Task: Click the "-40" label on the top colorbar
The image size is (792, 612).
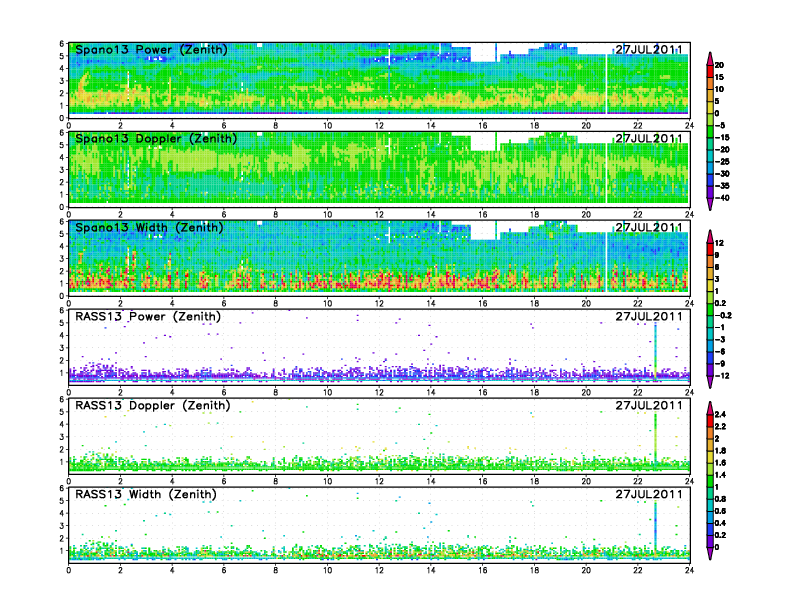Action: click(722, 198)
